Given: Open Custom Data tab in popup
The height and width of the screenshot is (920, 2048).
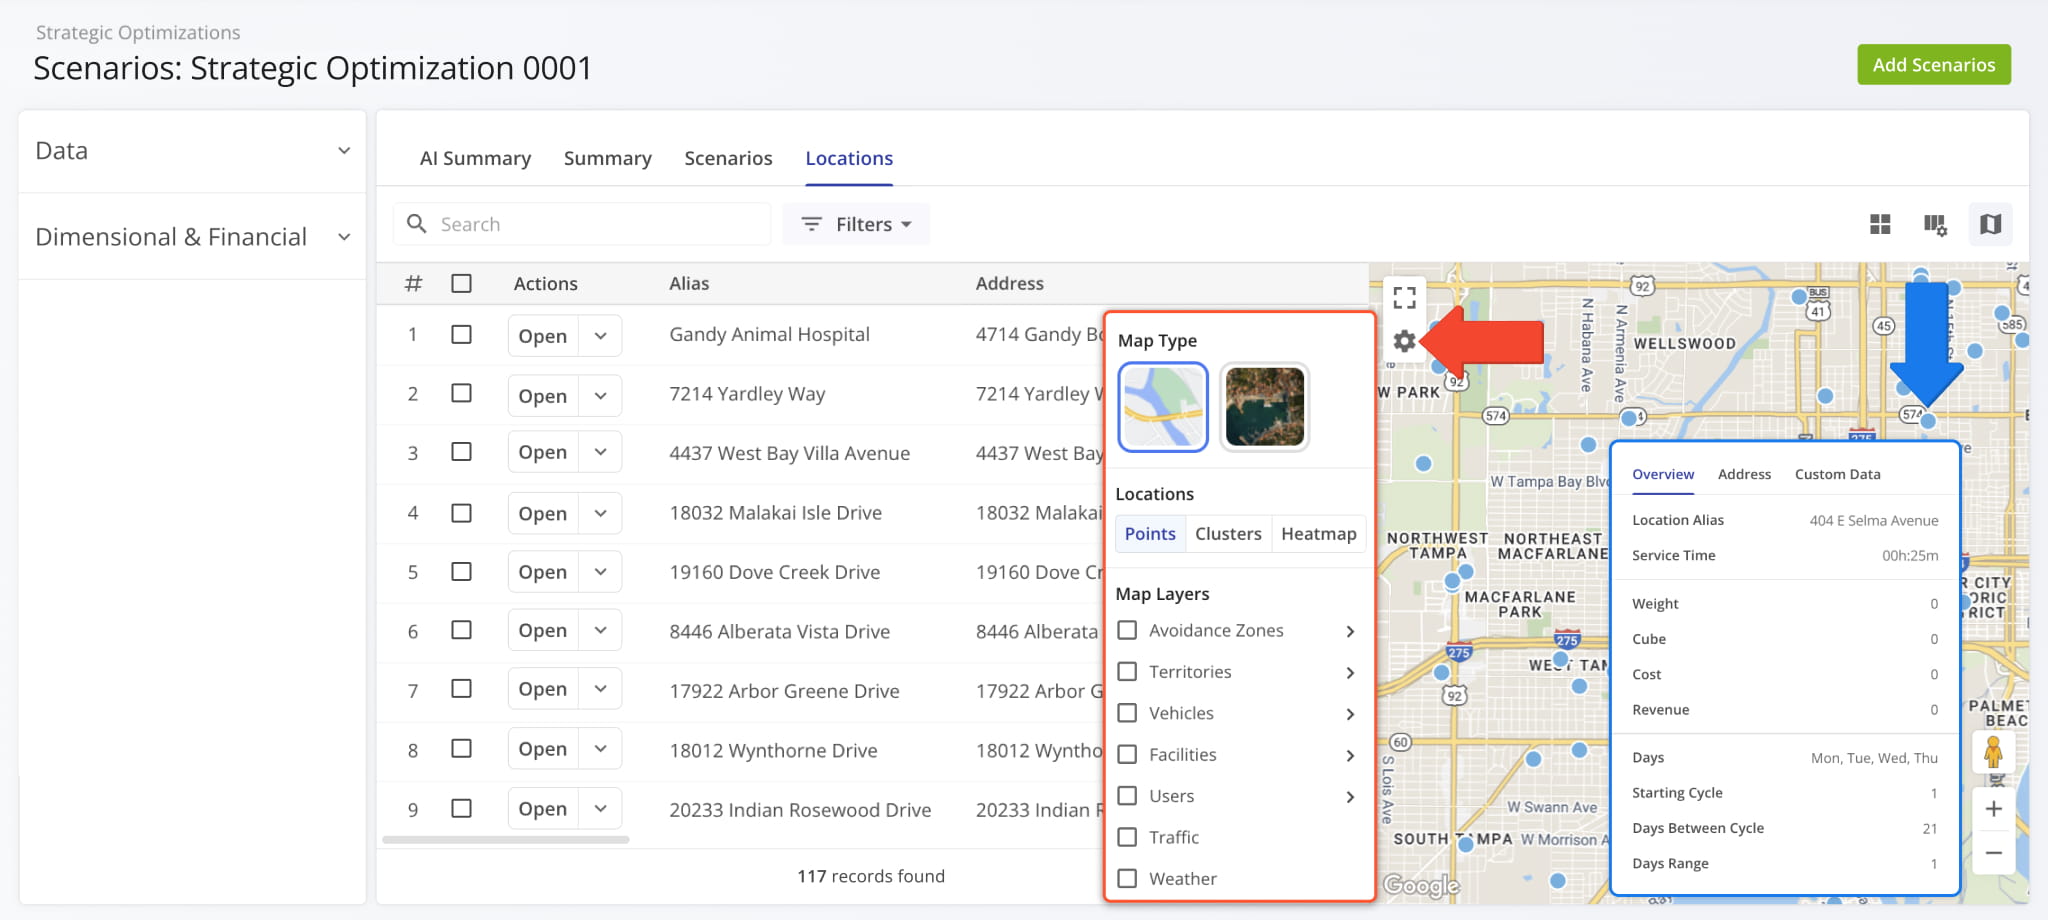Looking at the screenshot, I should 1837,474.
